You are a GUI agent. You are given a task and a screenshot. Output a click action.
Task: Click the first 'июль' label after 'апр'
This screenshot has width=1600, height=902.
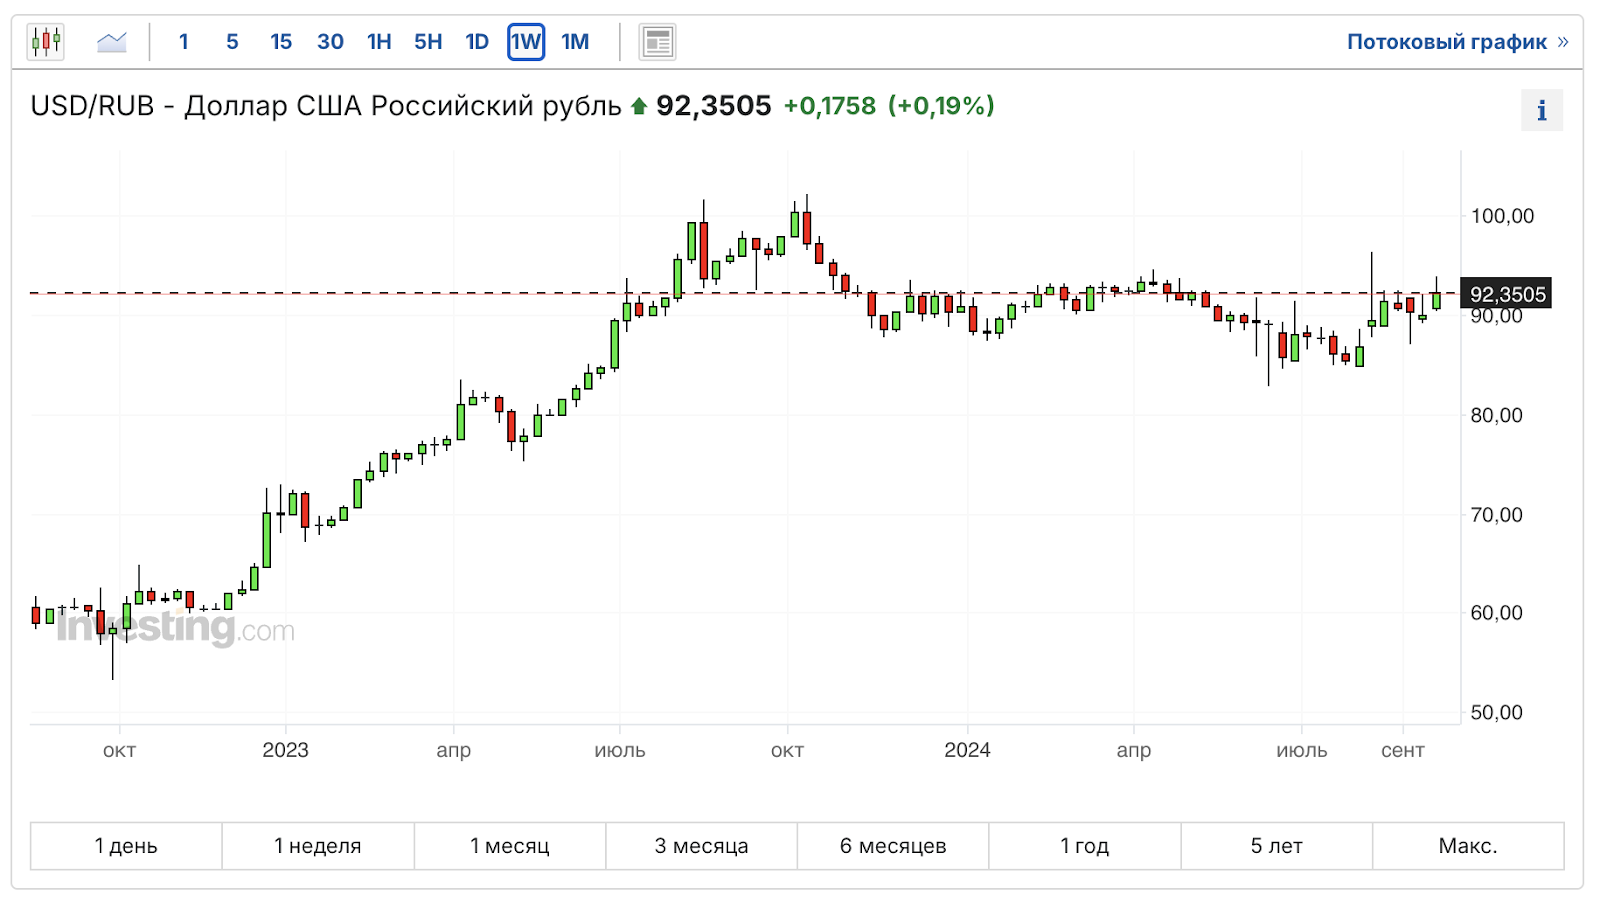click(x=620, y=751)
